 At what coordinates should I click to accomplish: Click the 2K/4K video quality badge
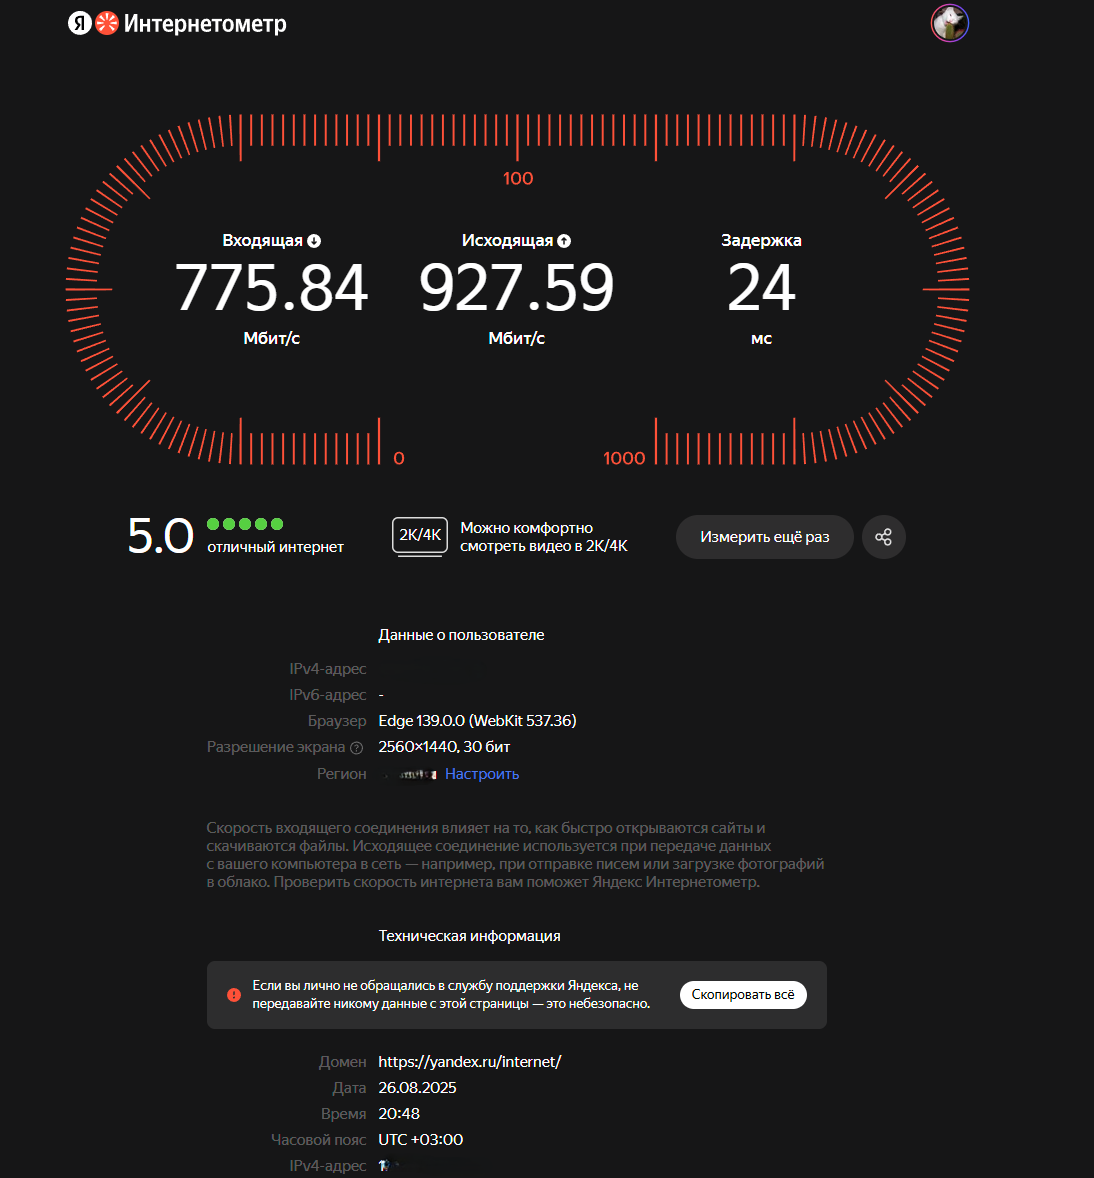coord(420,536)
